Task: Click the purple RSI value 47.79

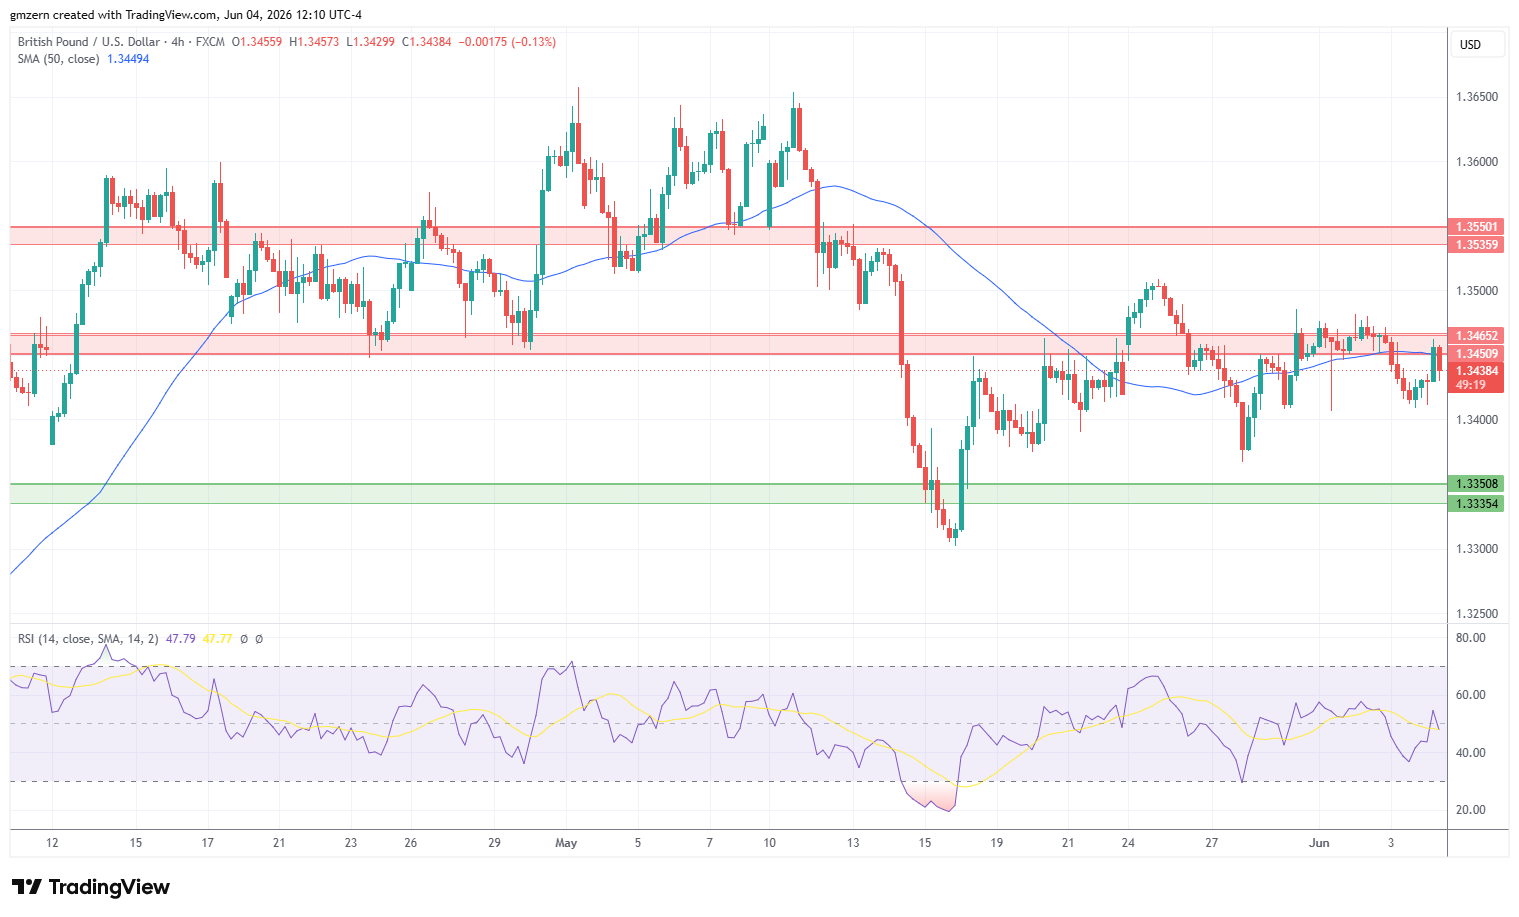Action: point(180,639)
